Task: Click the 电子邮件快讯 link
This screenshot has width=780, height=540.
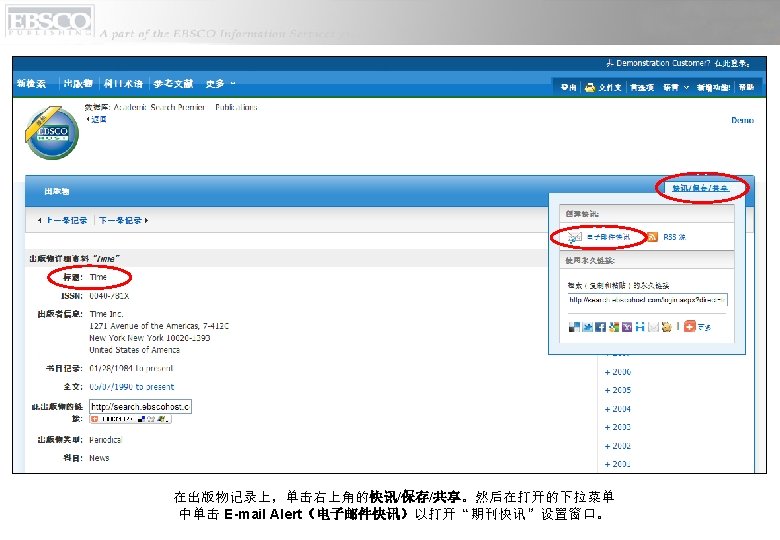Action: pyautogui.click(x=608, y=237)
